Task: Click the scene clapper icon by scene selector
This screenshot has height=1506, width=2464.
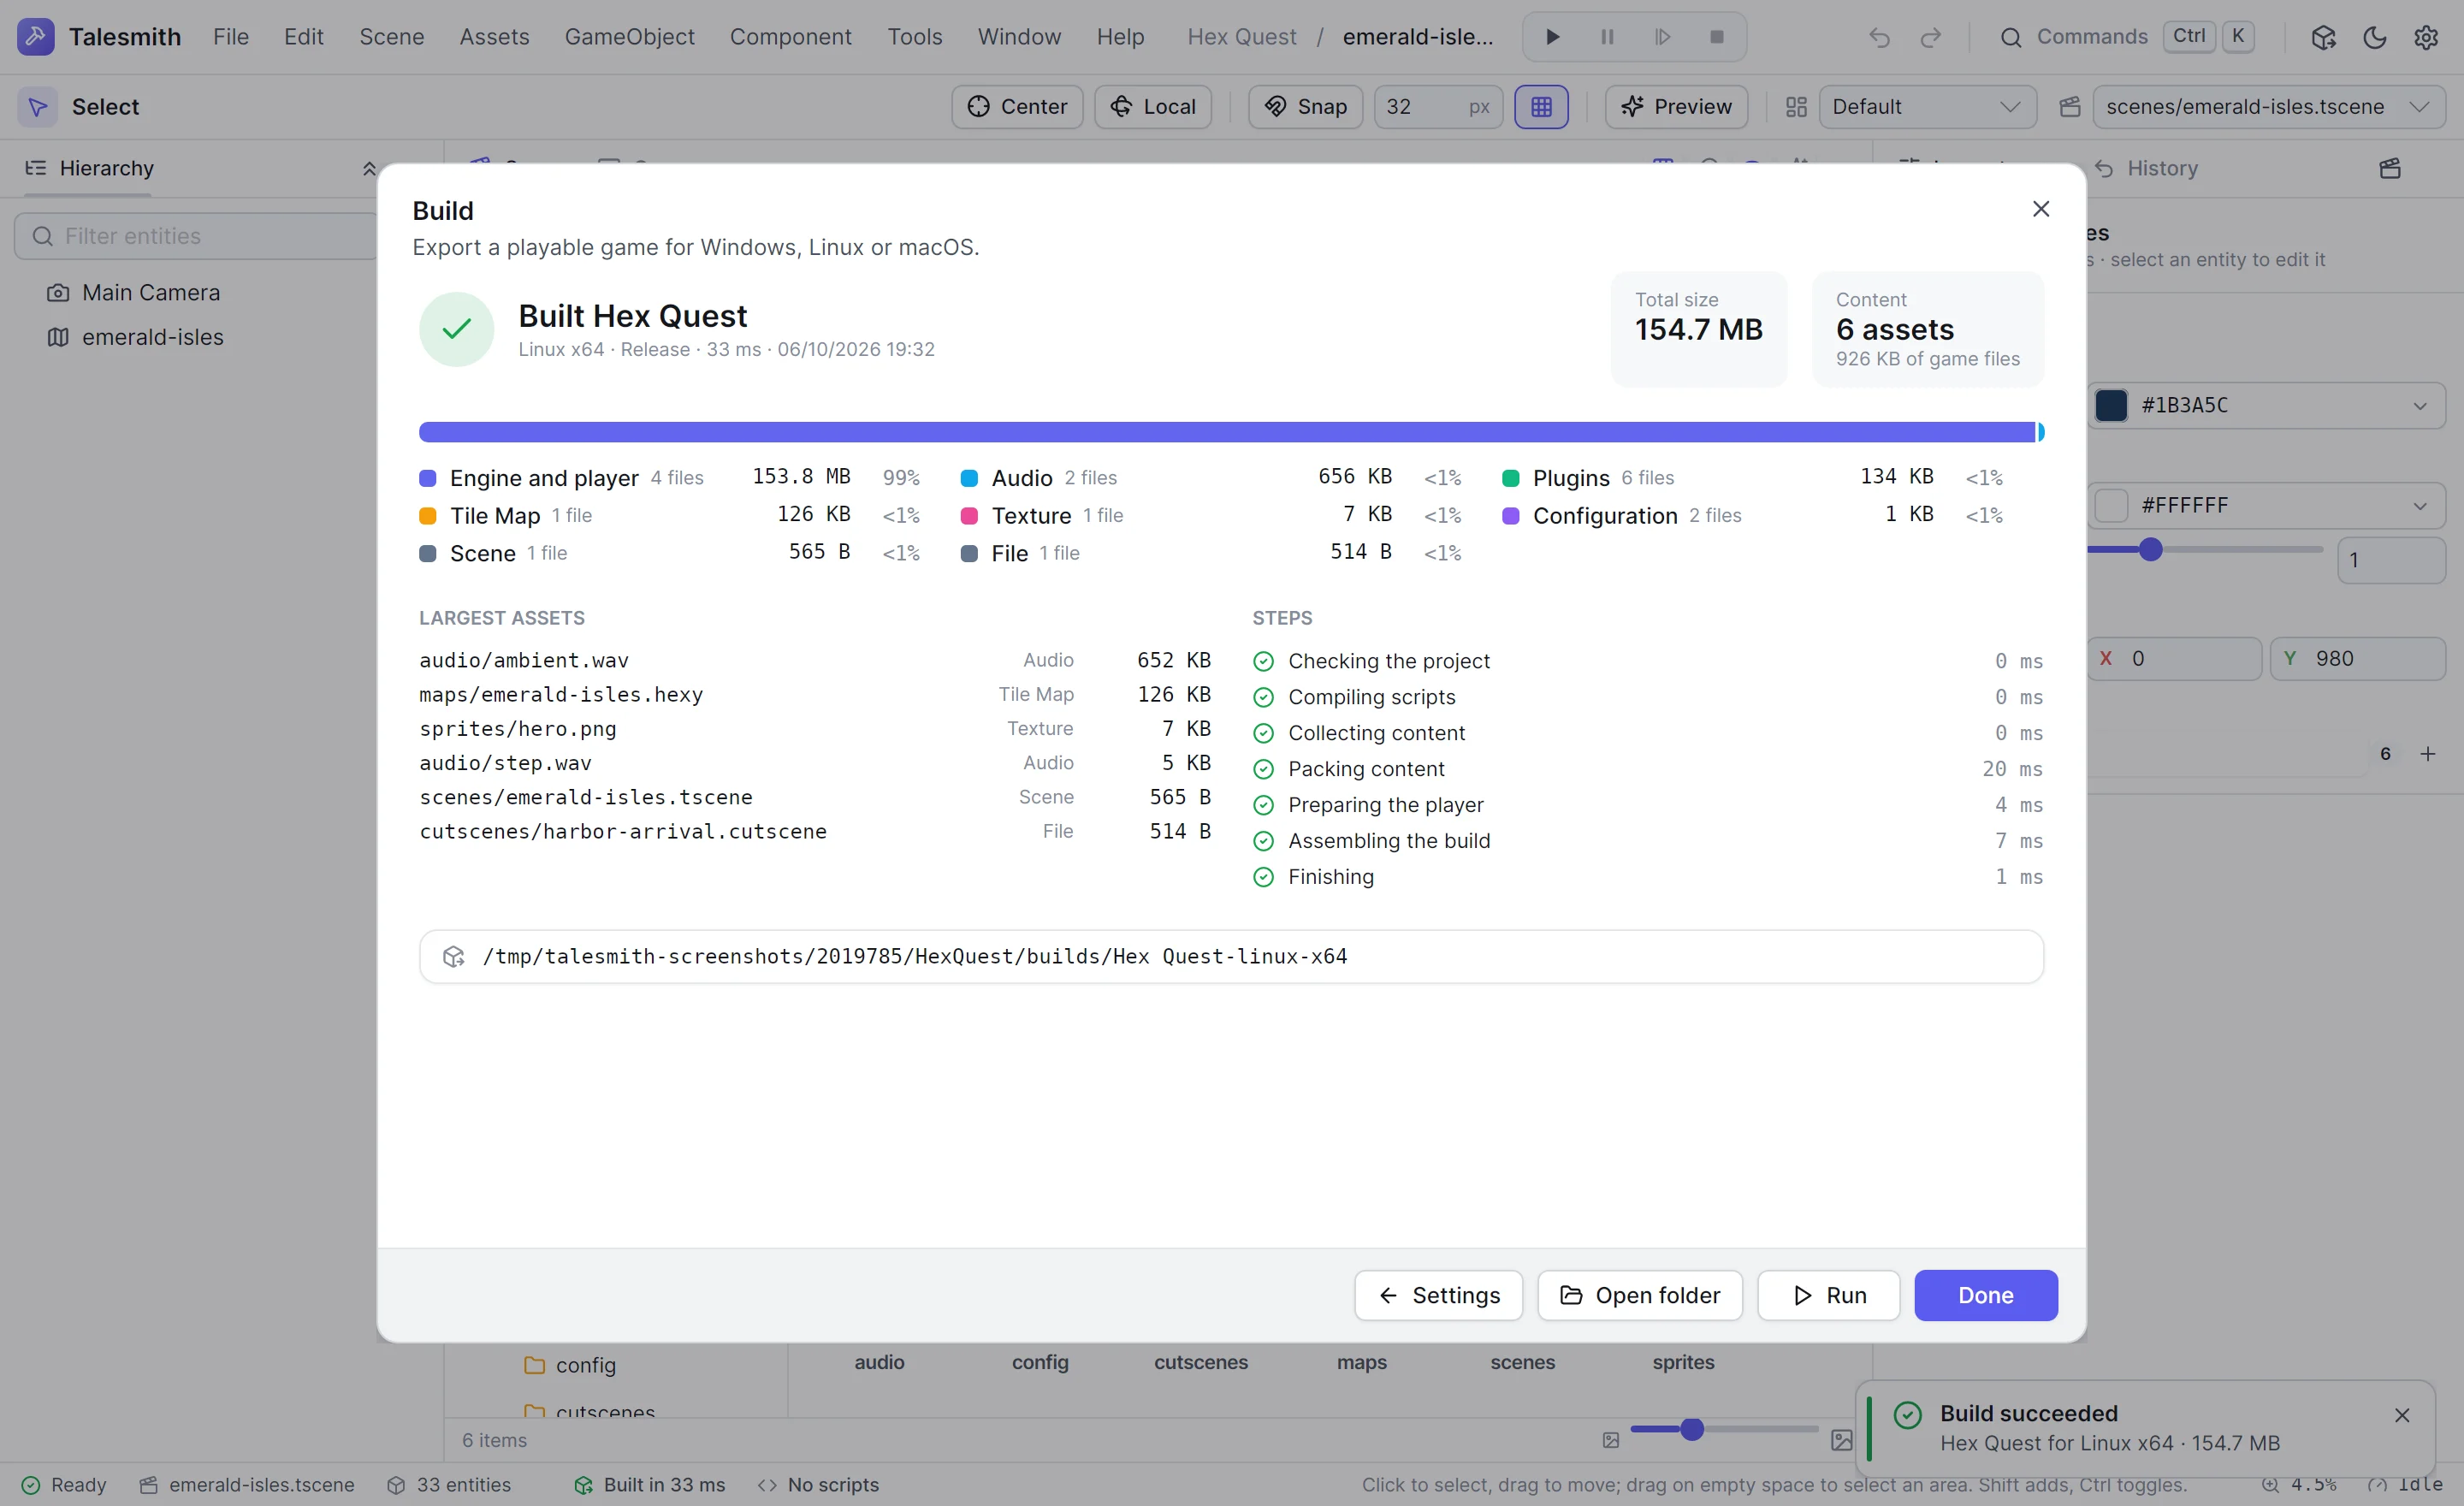Action: (2070, 107)
